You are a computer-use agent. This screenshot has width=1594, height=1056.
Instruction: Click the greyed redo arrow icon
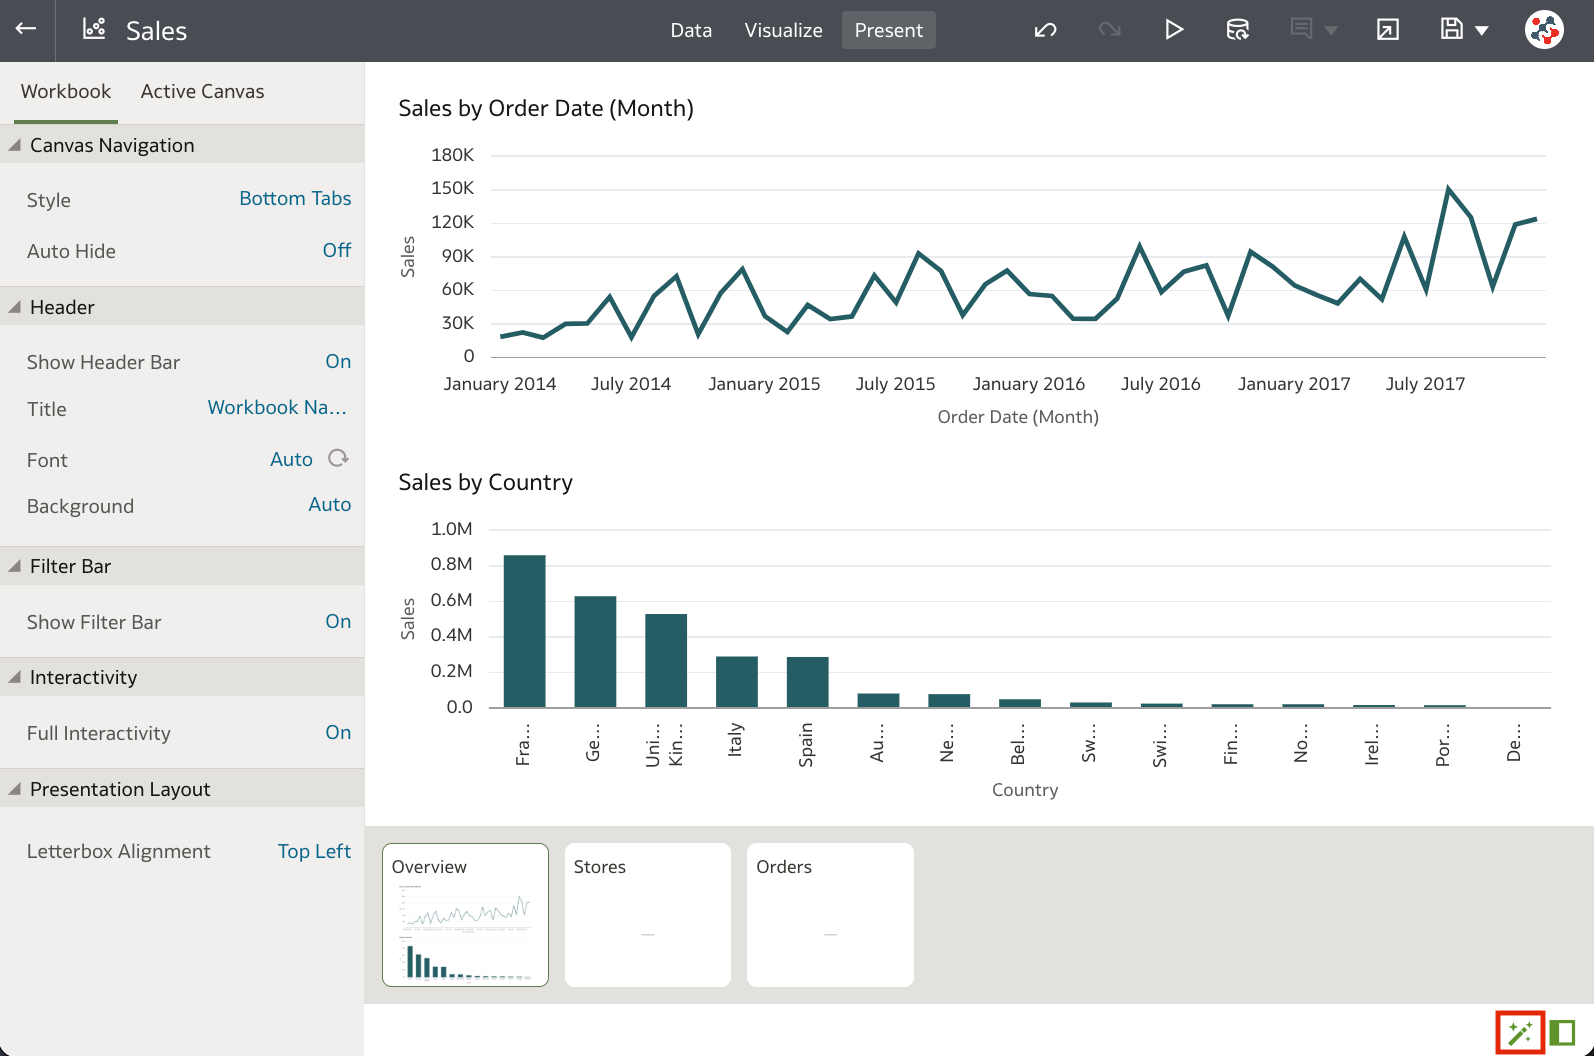(1109, 30)
